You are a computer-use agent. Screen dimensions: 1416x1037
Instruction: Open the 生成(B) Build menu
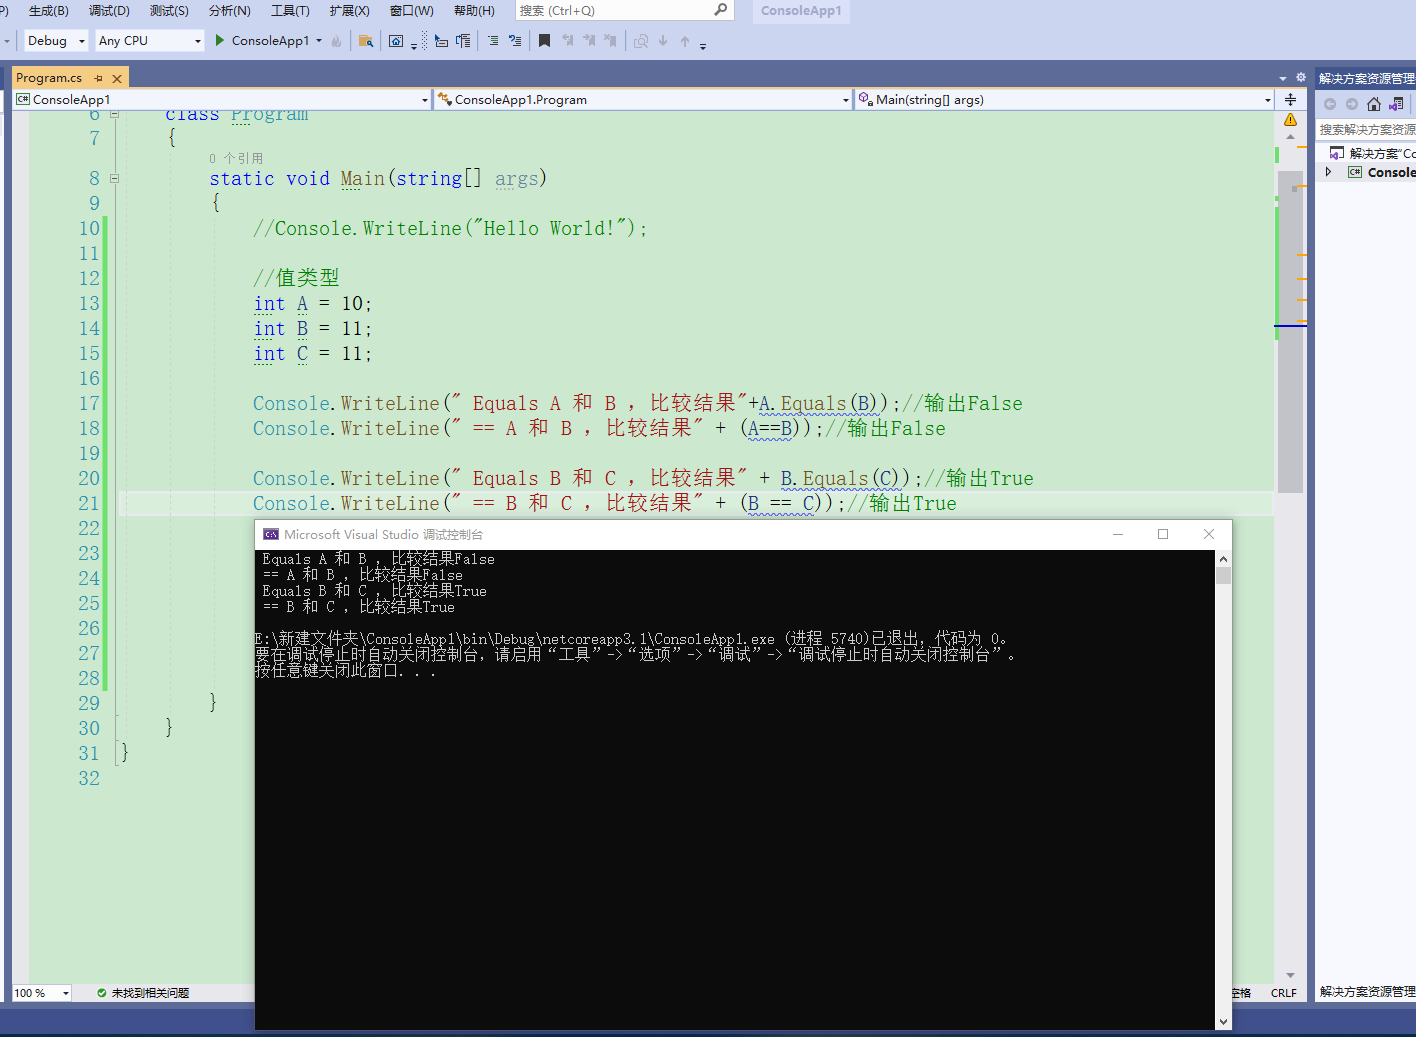tap(48, 11)
